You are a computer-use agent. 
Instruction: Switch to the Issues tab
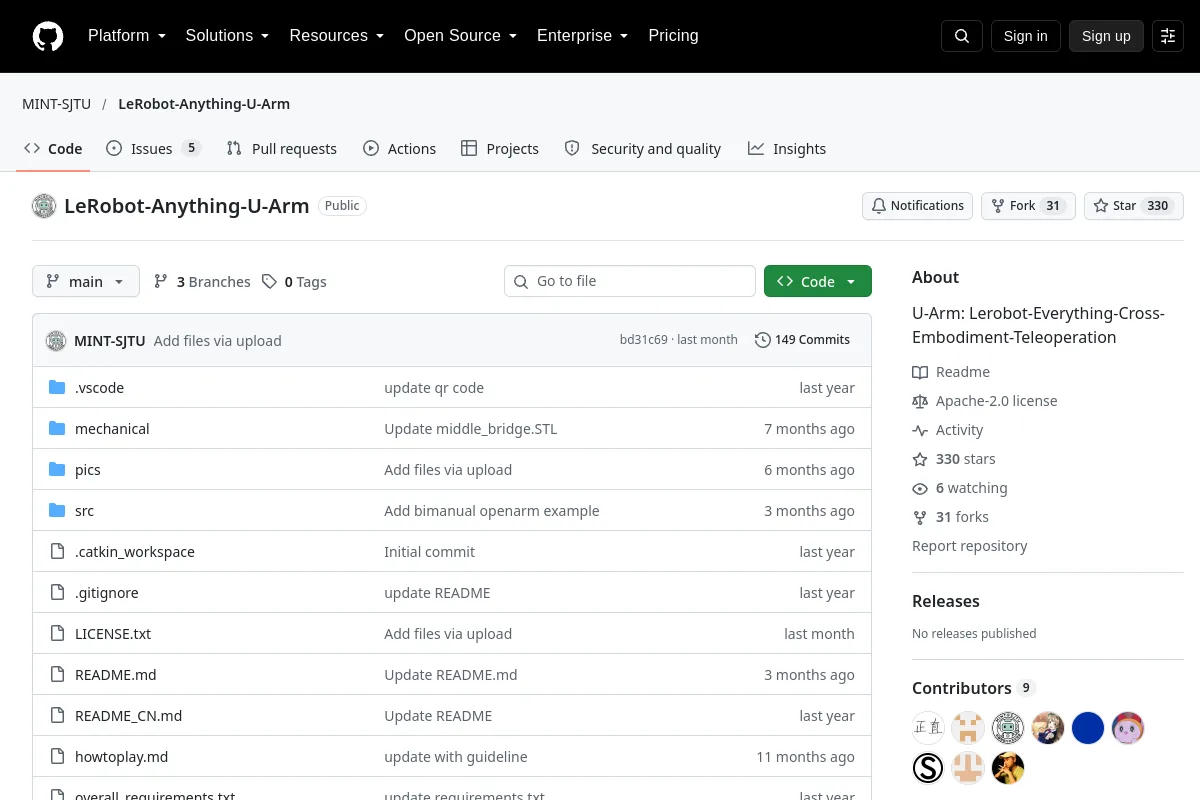coord(154,149)
